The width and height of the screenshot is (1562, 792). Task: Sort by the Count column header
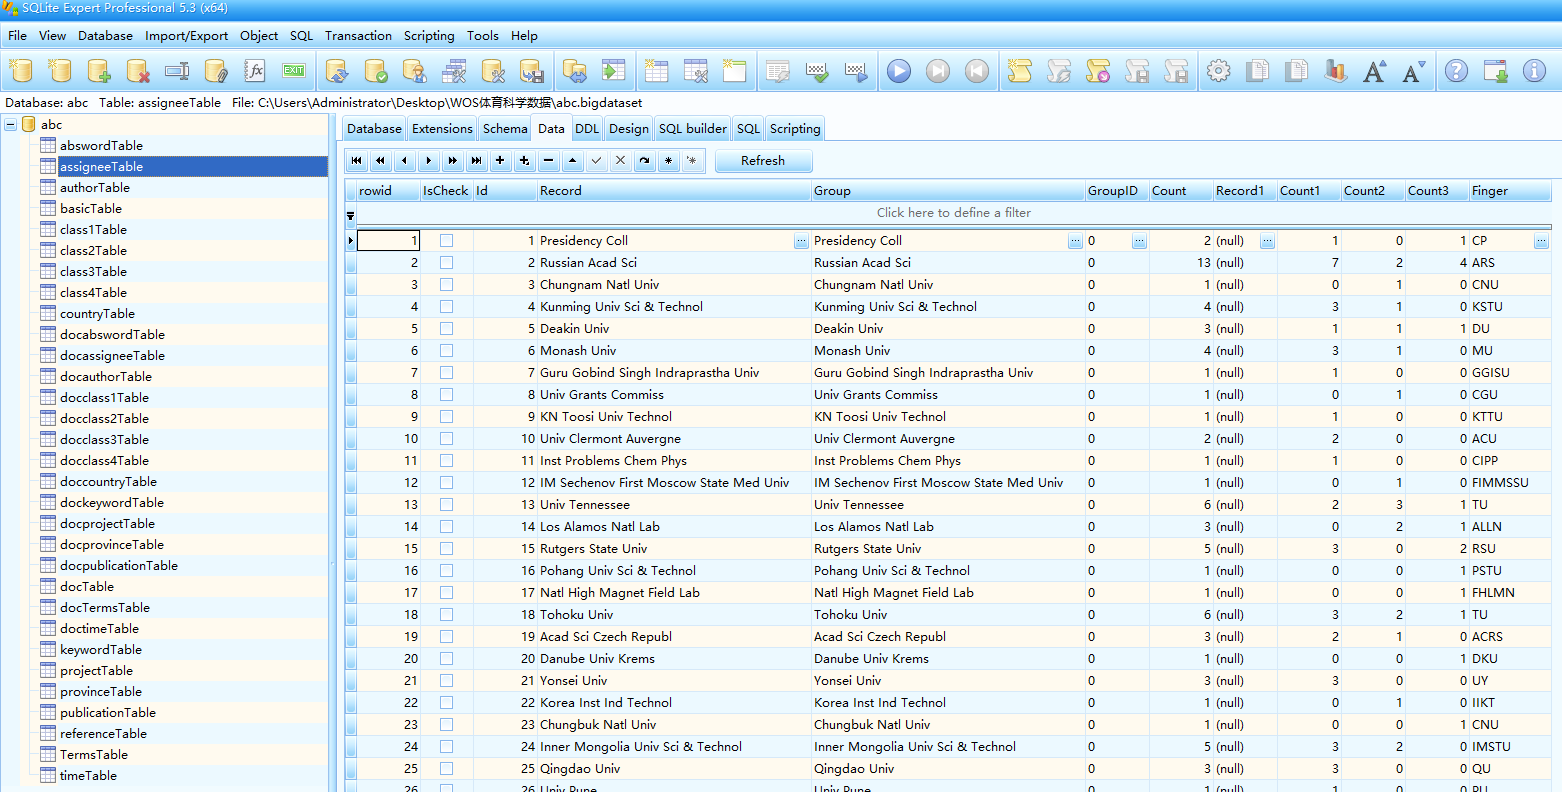[x=1180, y=191]
